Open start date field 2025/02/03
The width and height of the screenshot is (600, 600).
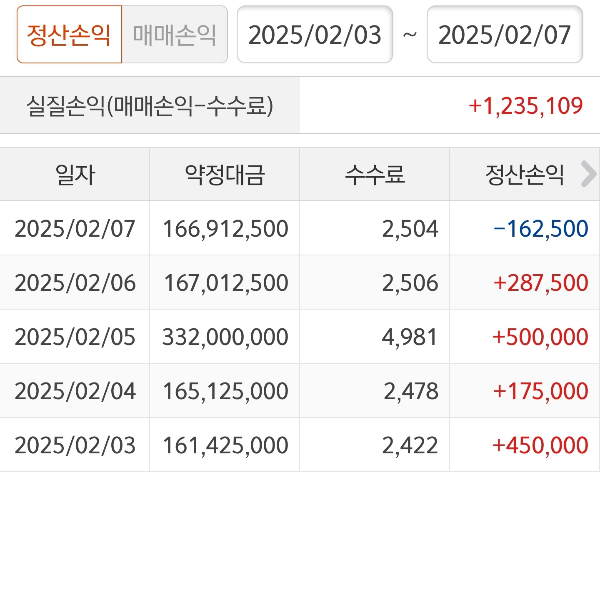point(315,35)
